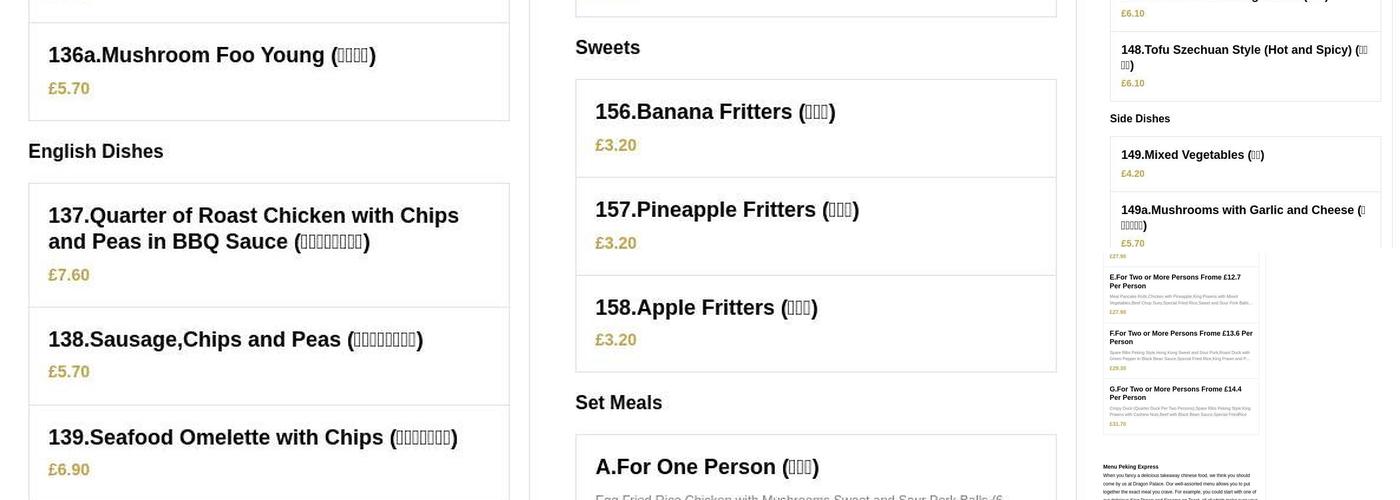Click the Side Dishes heading in side panel

[1140, 119]
